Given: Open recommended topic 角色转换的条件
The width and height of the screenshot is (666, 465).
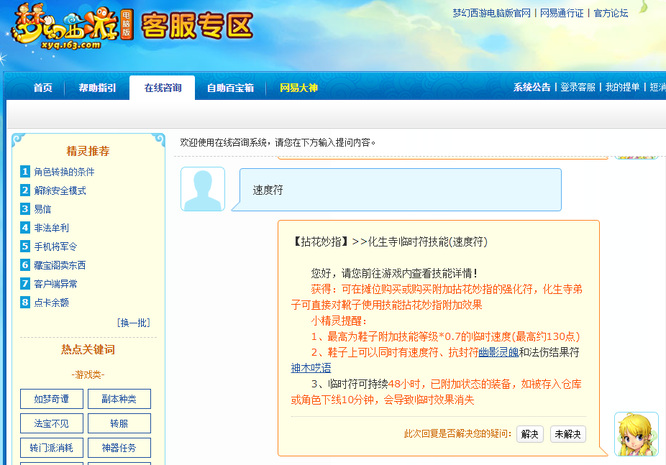Looking at the screenshot, I should pos(64,172).
